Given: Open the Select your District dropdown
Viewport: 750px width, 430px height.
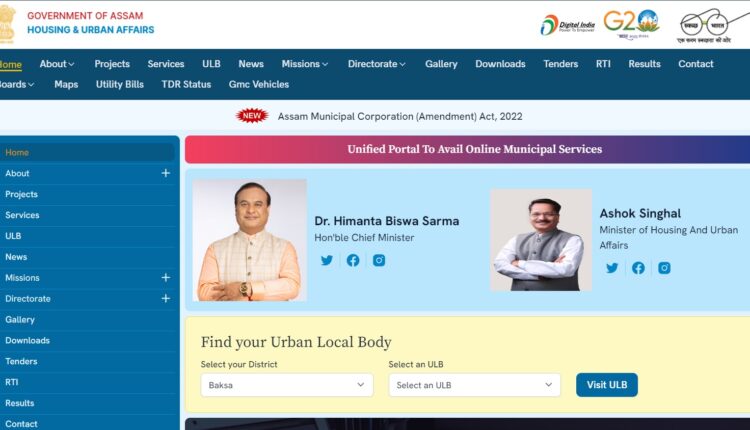Looking at the screenshot, I should coord(287,385).
